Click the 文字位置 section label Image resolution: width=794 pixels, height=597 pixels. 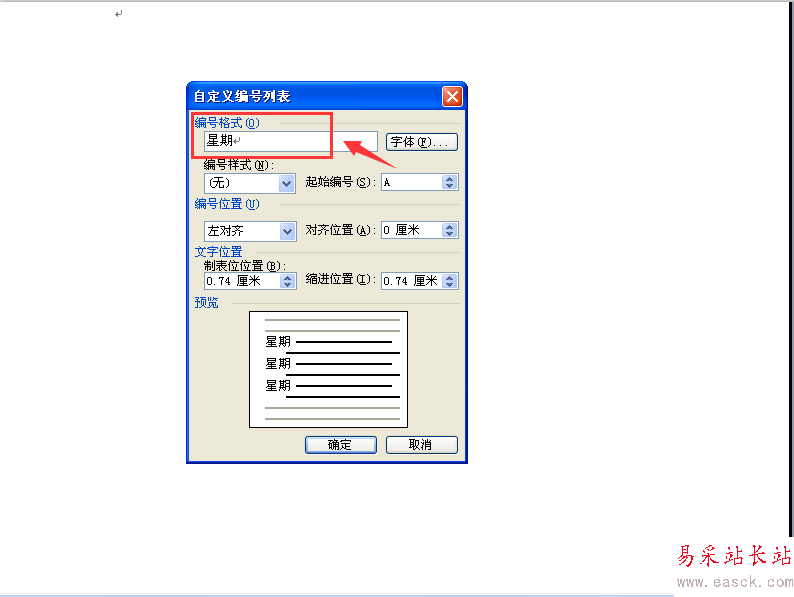[x=218, y=252]
